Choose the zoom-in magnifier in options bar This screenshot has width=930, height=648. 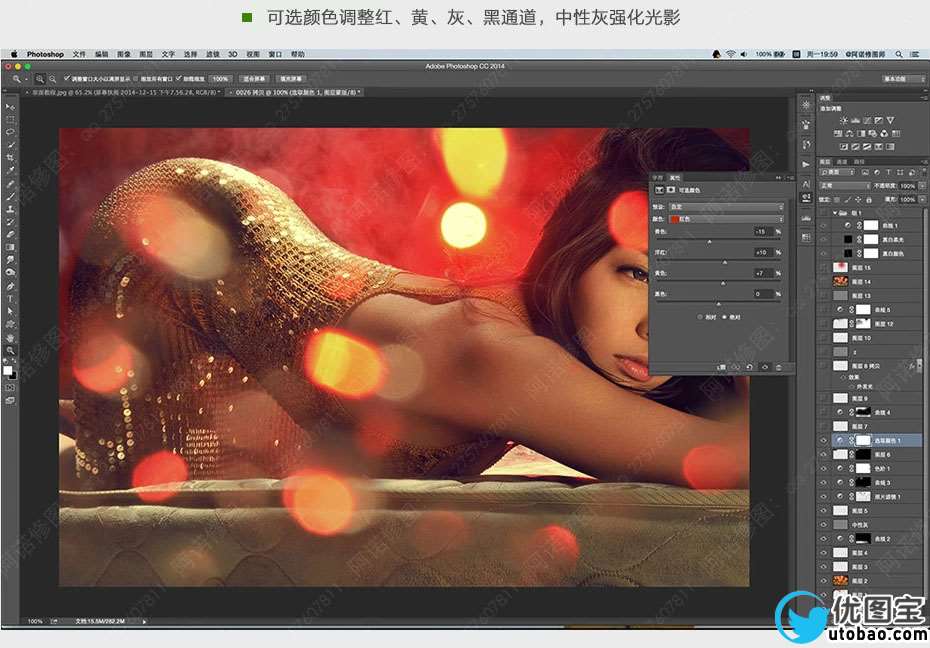point(40,78)
